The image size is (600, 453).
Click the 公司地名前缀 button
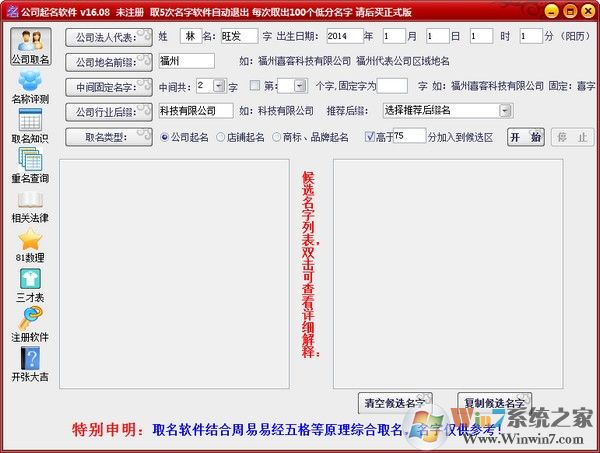(x=109, y=62)
